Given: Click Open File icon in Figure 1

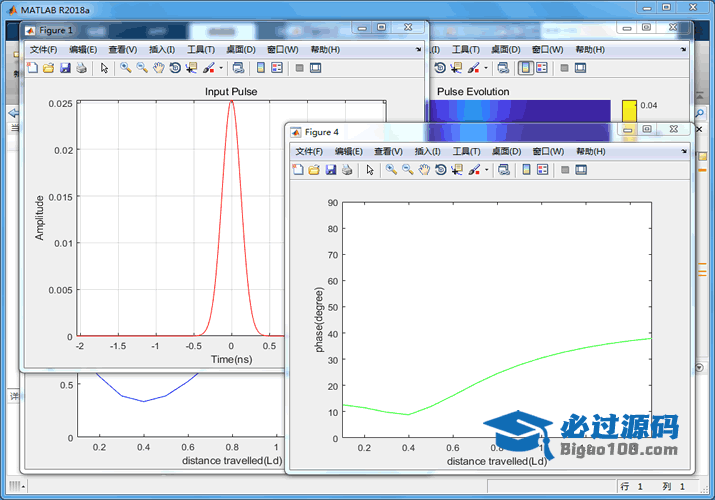Looking at the screenshot, I should (x=48, y=68).
